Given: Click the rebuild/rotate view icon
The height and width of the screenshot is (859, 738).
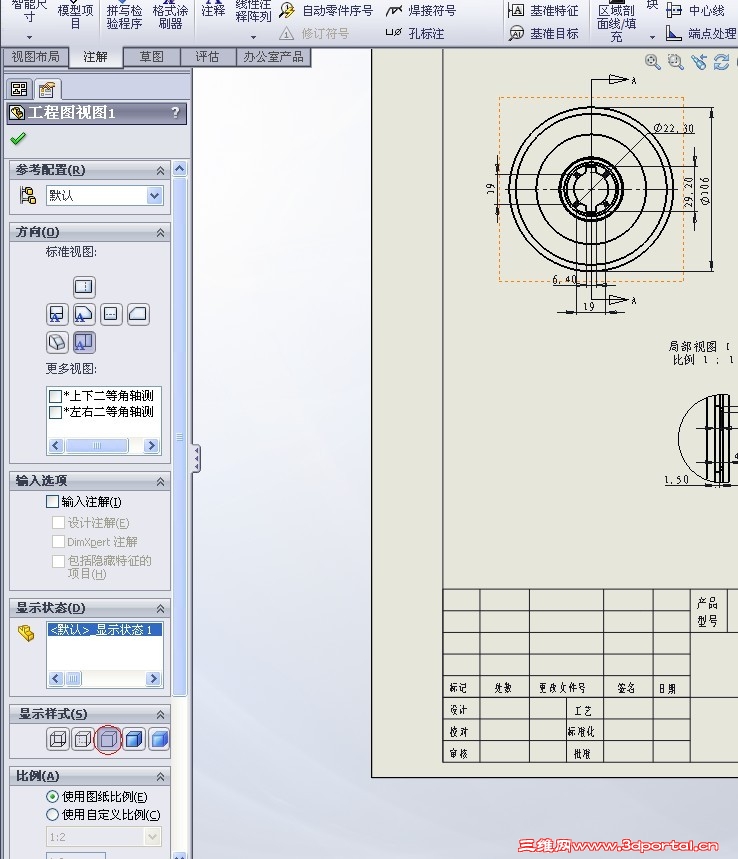Looking at the screenshot, I should click(722, 62).
